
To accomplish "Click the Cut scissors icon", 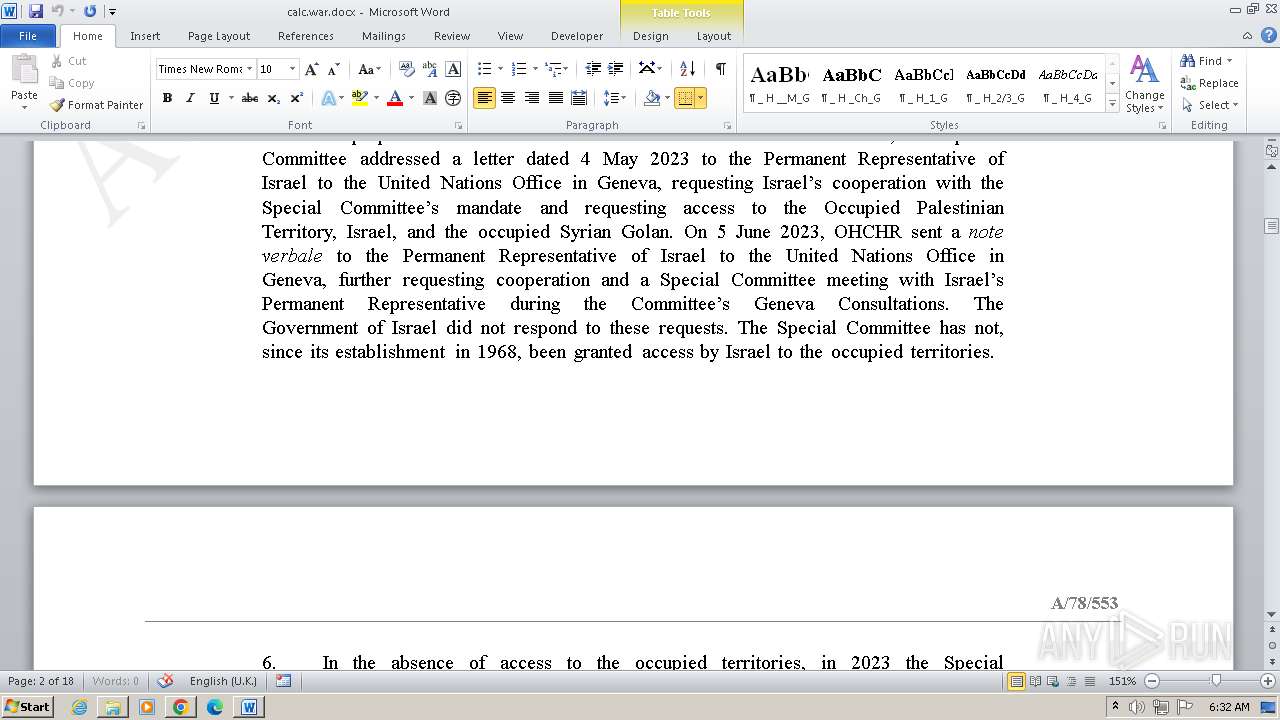I will click(56, 61).
